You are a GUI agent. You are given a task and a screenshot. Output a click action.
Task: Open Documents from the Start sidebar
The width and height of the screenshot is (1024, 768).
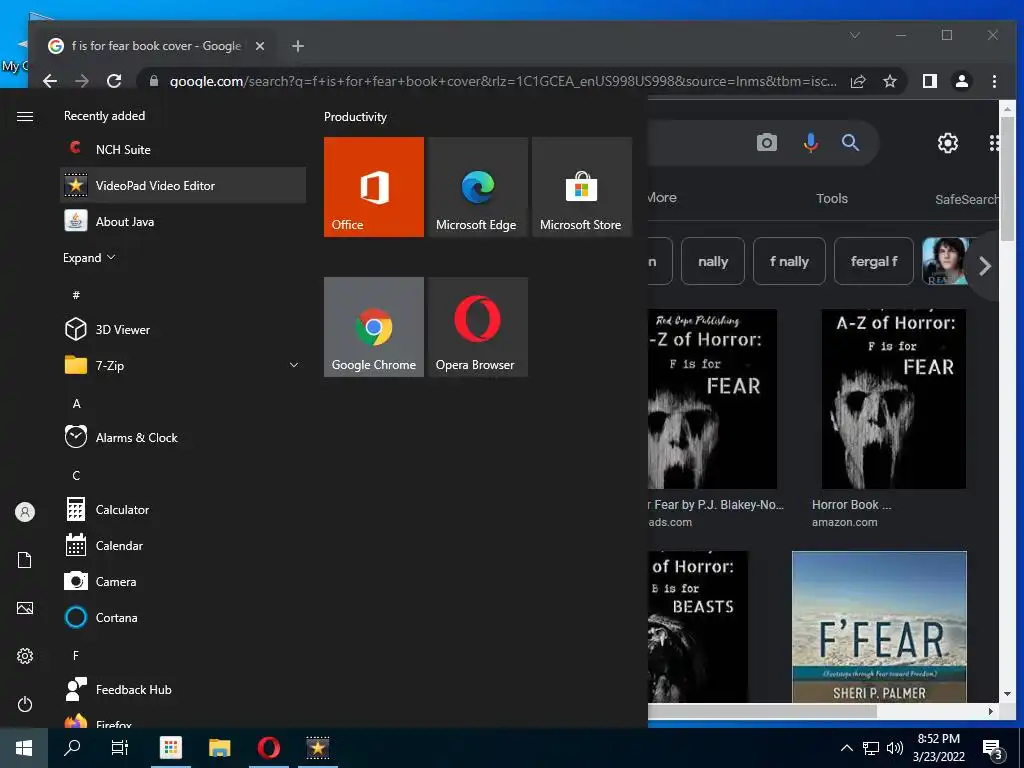tap(25, 560)
